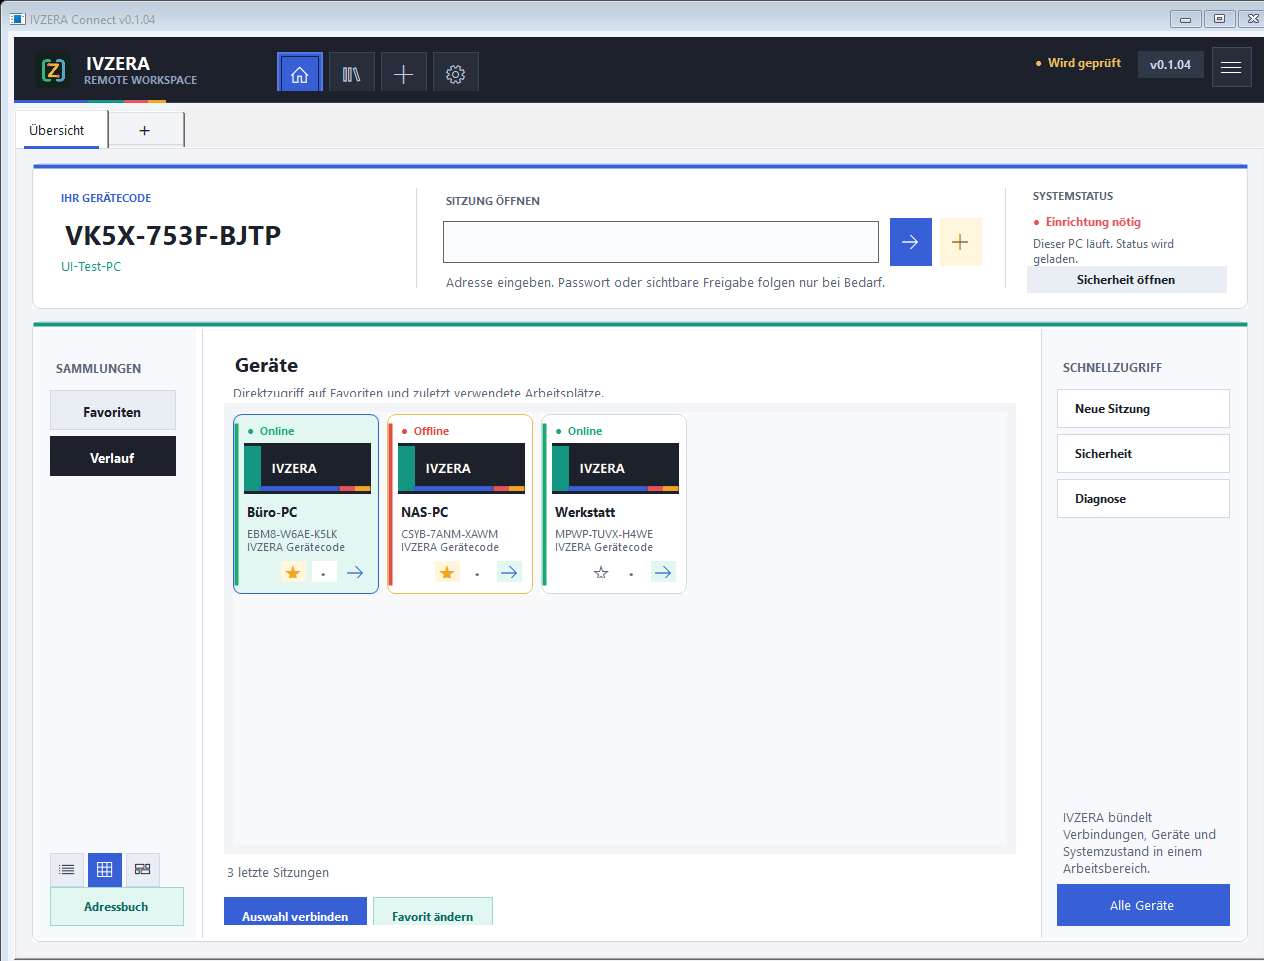Start session with blue arrow button
The width and height of the screenshot is (1264, 961).
pos(910,242)
